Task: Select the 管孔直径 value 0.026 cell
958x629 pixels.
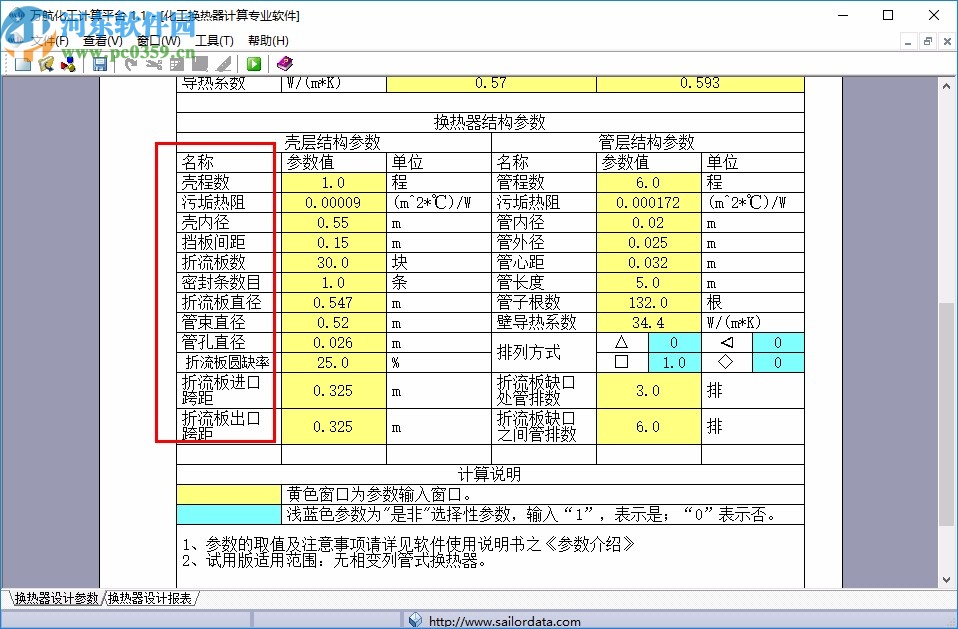Action: (334, 343)
